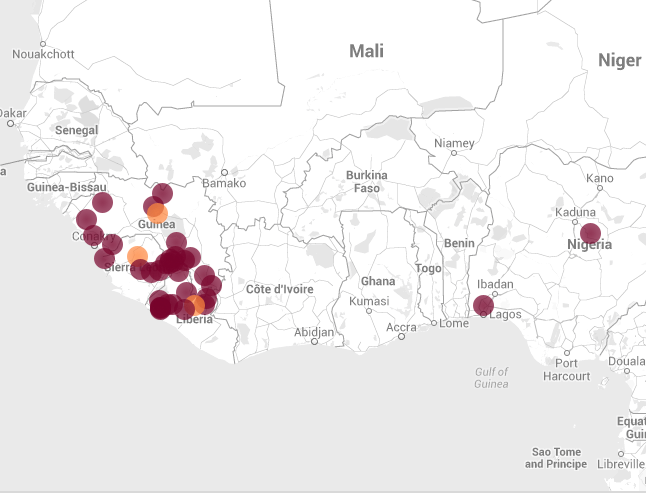Select the Ghana country label

point(378,281)
